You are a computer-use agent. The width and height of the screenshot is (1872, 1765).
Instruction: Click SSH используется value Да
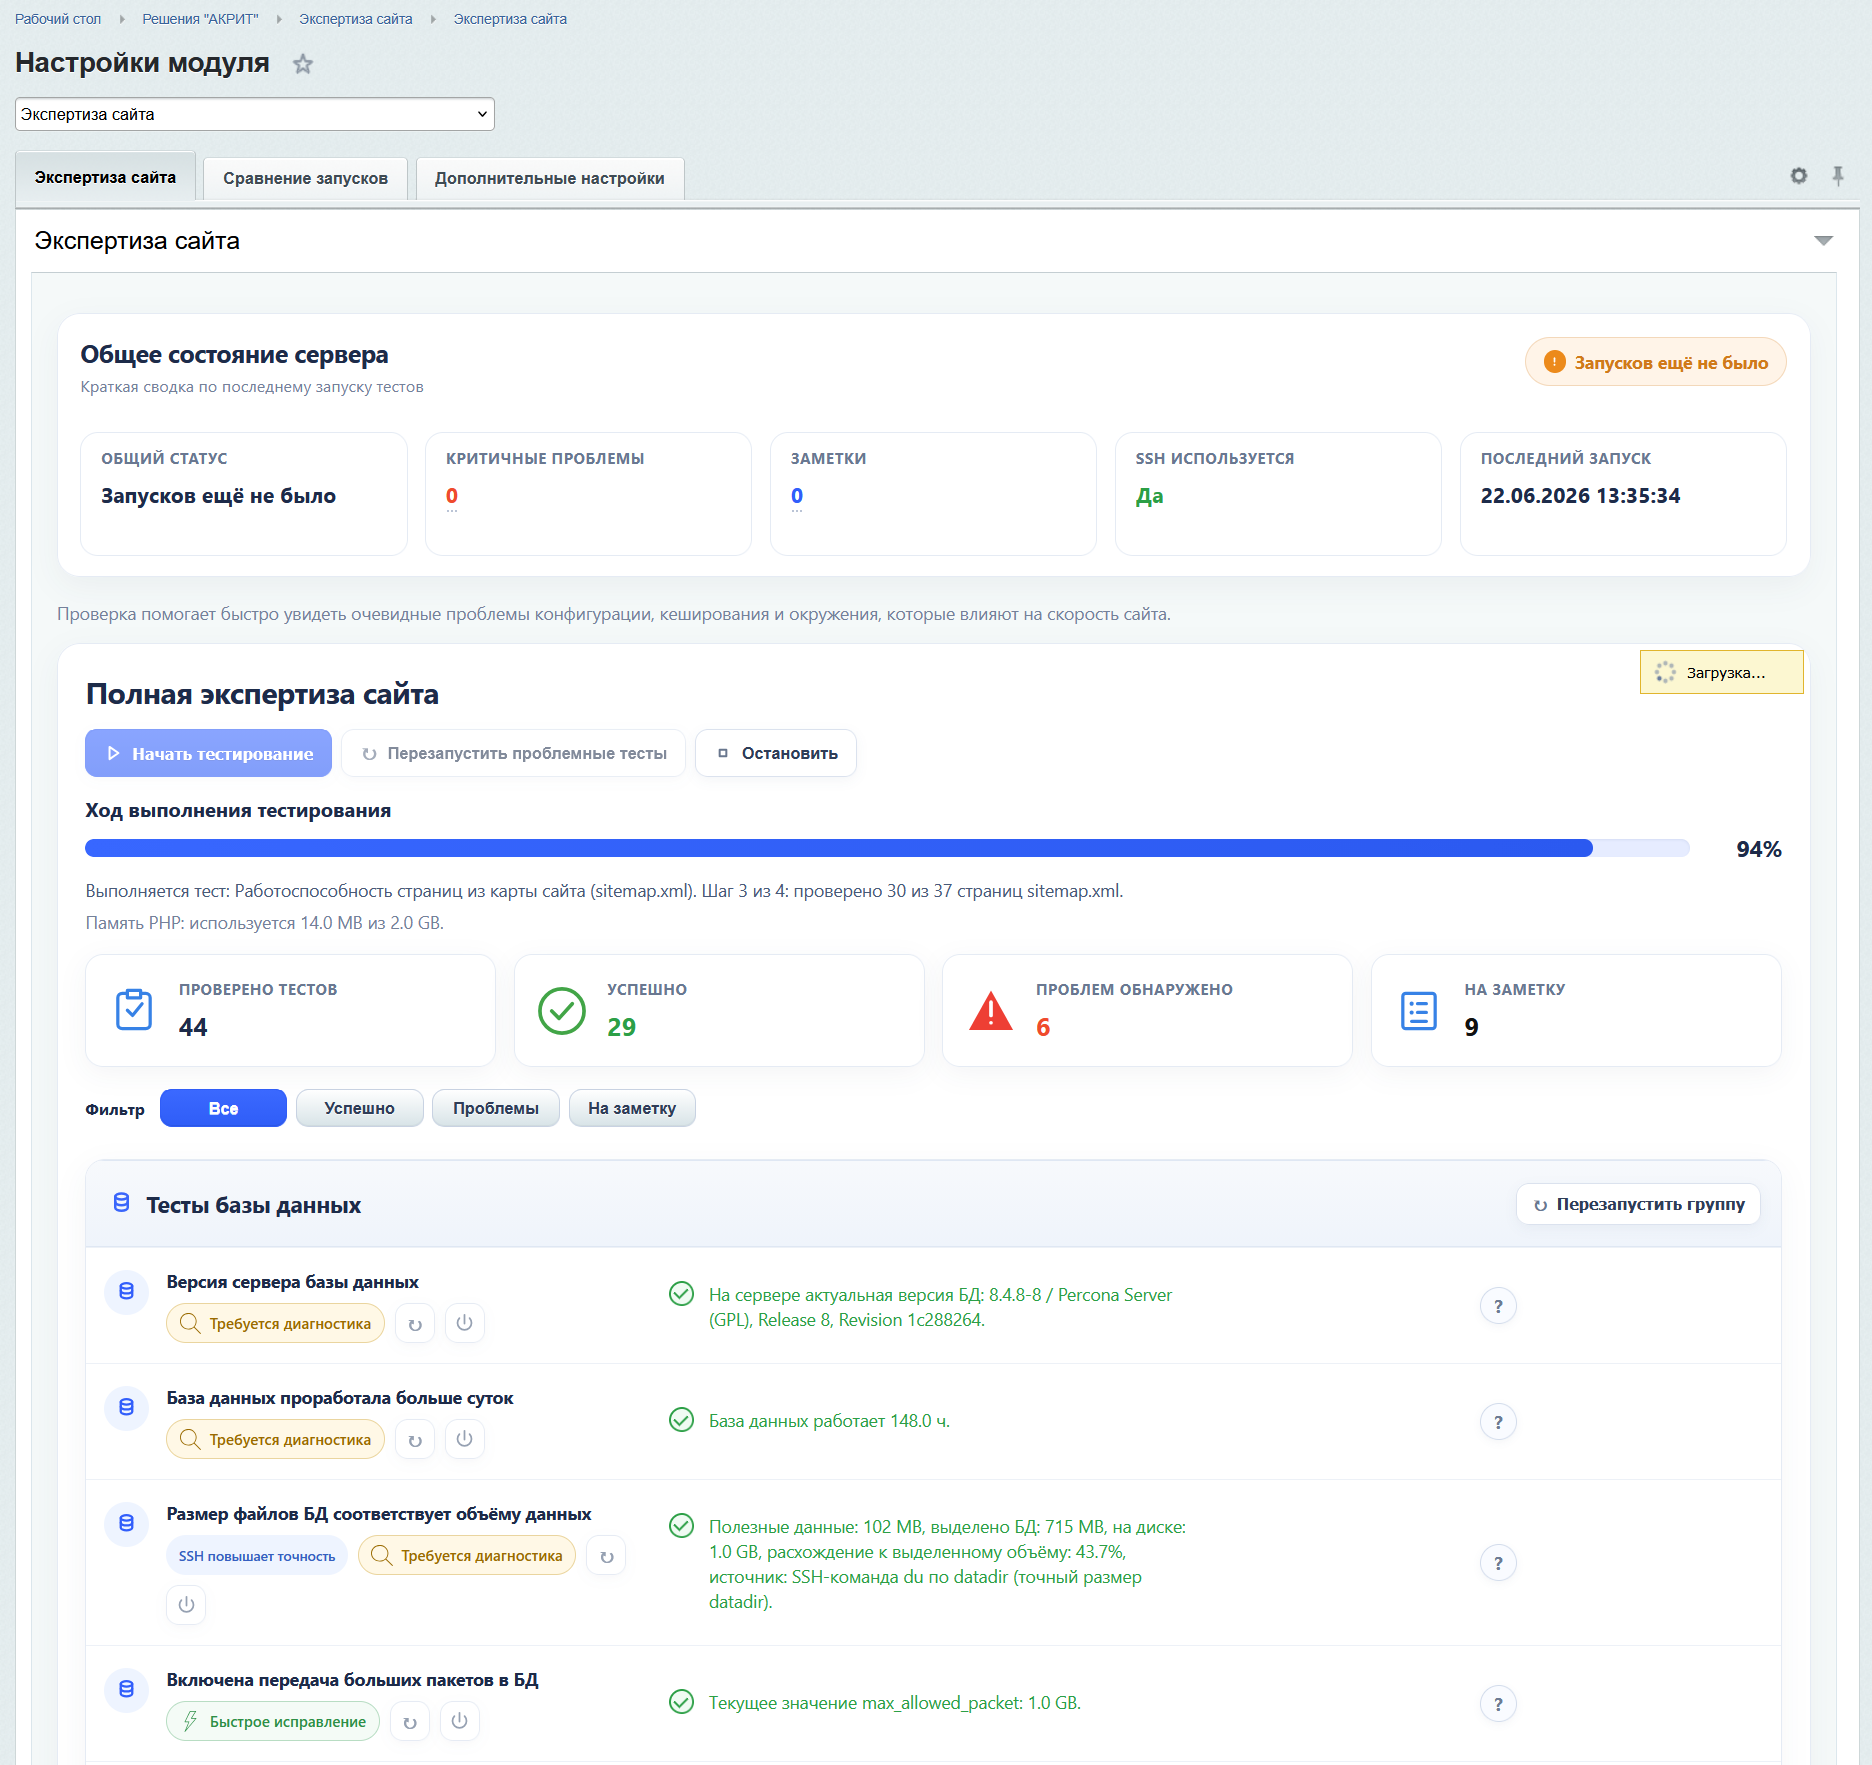(x=1149, y=496)
